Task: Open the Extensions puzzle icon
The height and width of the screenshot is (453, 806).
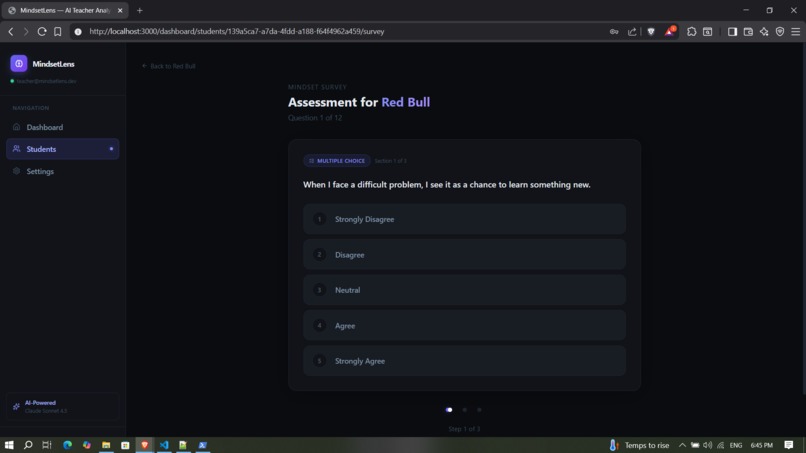Action: (691, 31)
